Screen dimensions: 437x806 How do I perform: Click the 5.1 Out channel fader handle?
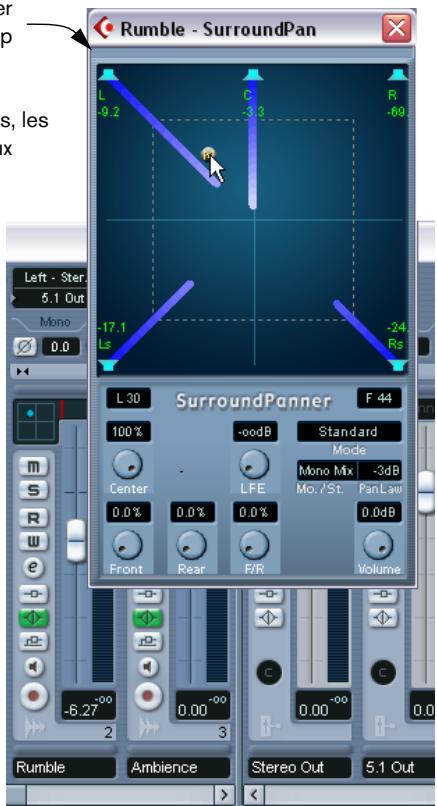pos(426,491)
